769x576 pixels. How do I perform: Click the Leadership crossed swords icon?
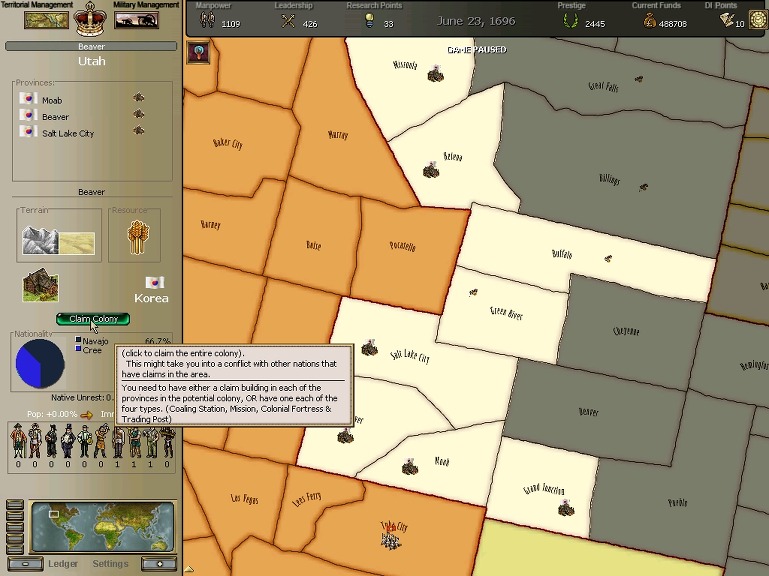pos(288,21)
